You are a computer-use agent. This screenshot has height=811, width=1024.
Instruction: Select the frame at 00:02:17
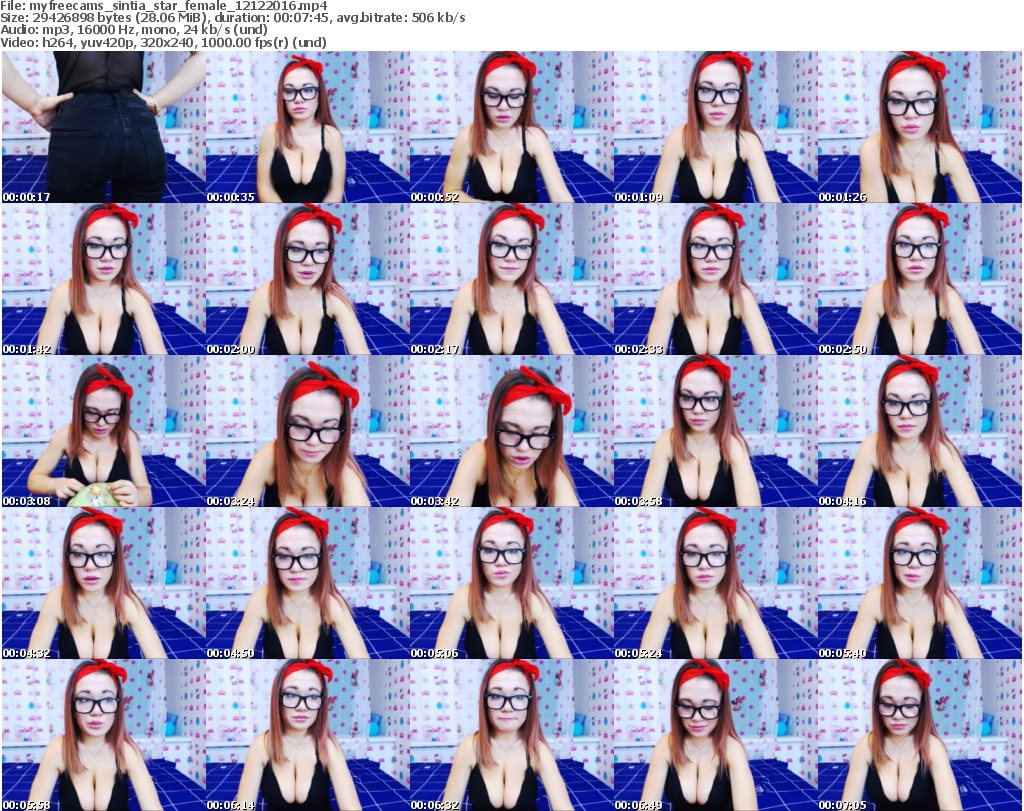pyautogui.click(x=511, y=279)
